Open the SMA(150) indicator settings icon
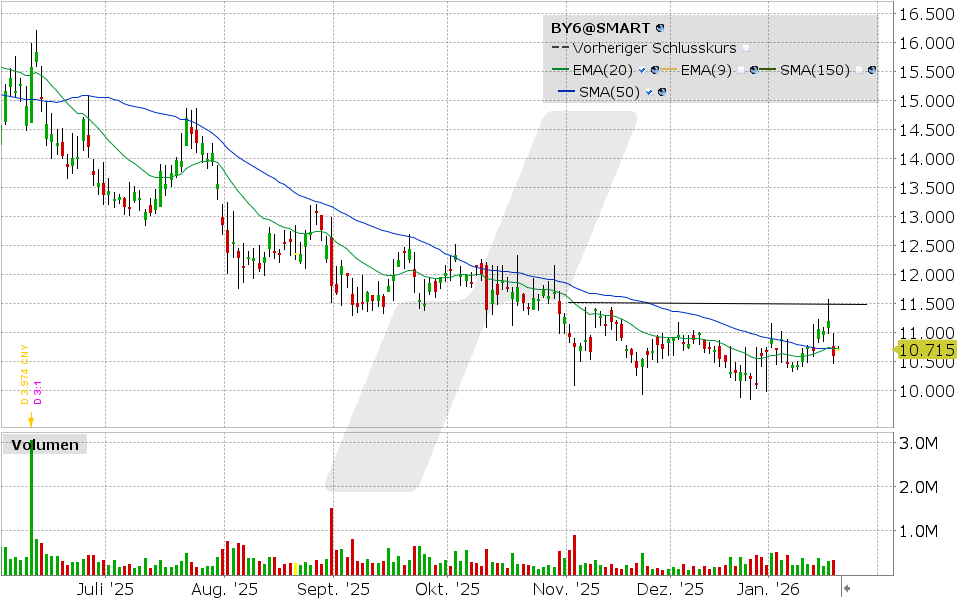Image resolution: width=960 pixels, height=600 pixels. click(x=872, y=70)
